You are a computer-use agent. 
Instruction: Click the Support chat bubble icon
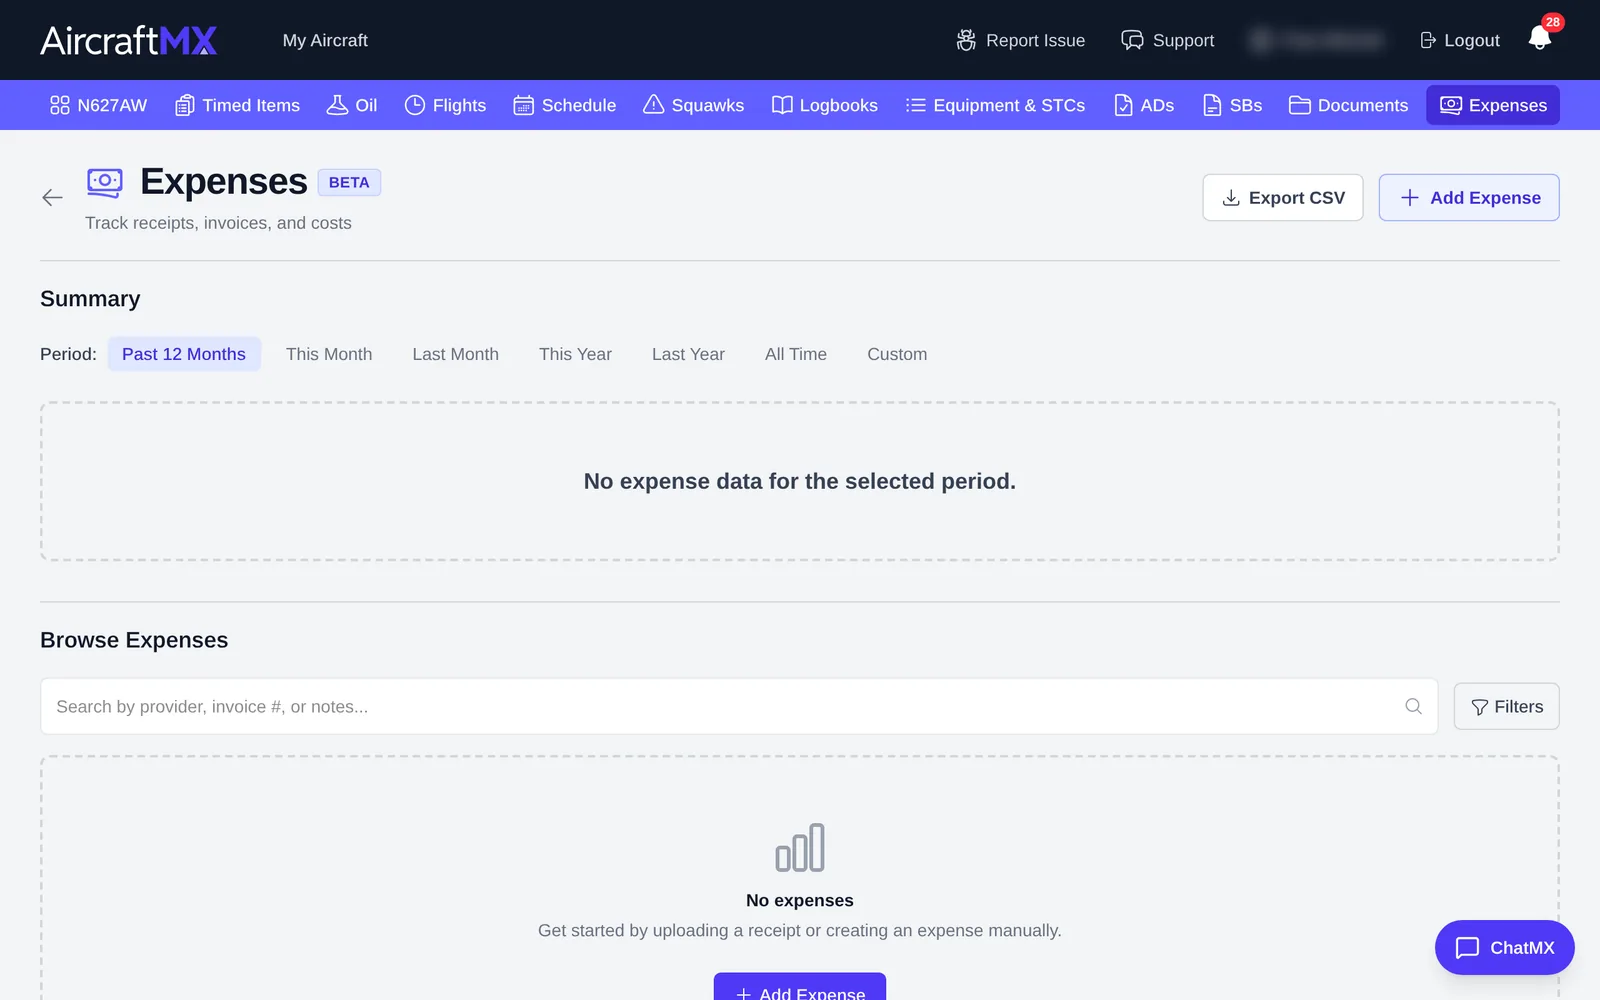(1132, 40)
